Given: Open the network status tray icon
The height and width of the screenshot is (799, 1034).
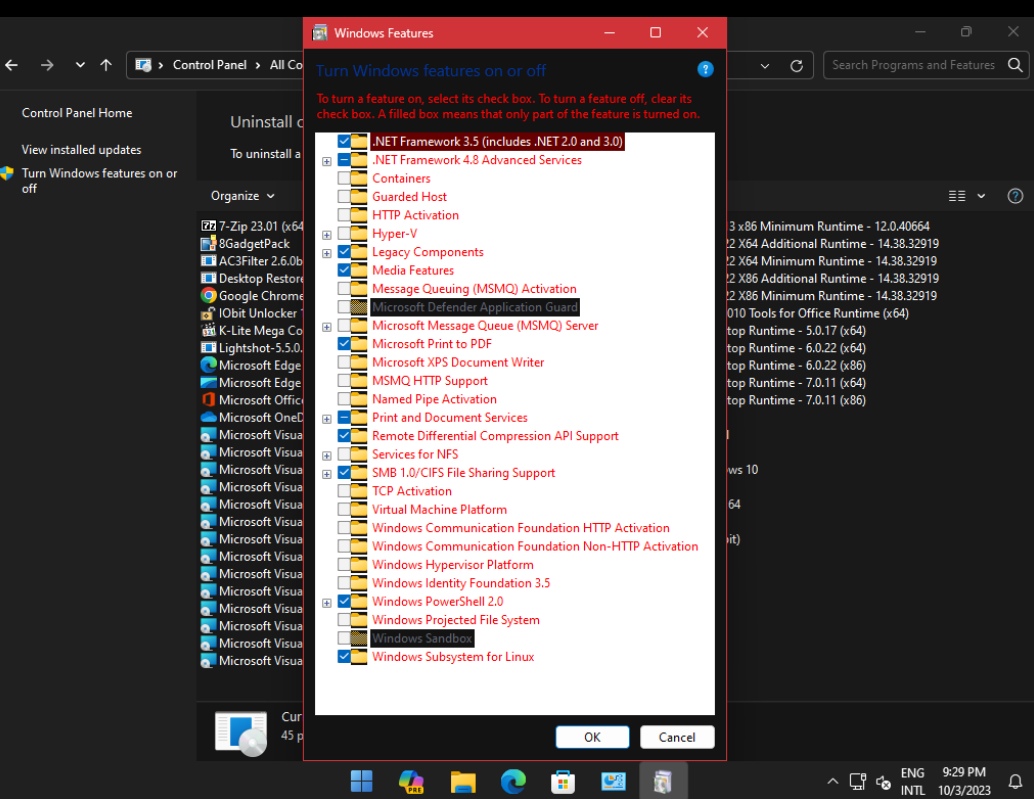Looking at the screenshot, I should (x=857, y=782).
